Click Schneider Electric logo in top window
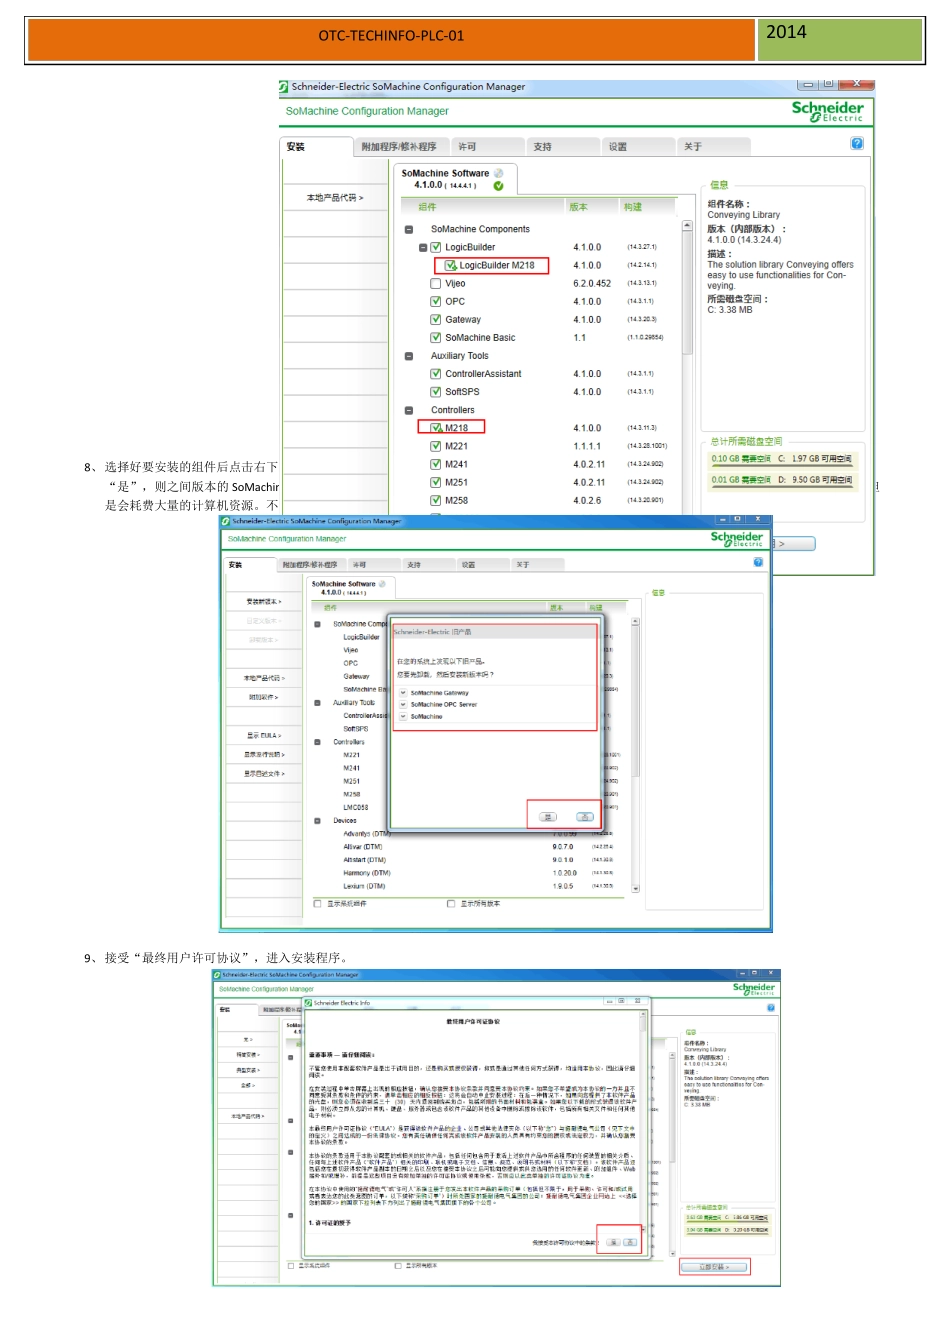 click(828, 111)
